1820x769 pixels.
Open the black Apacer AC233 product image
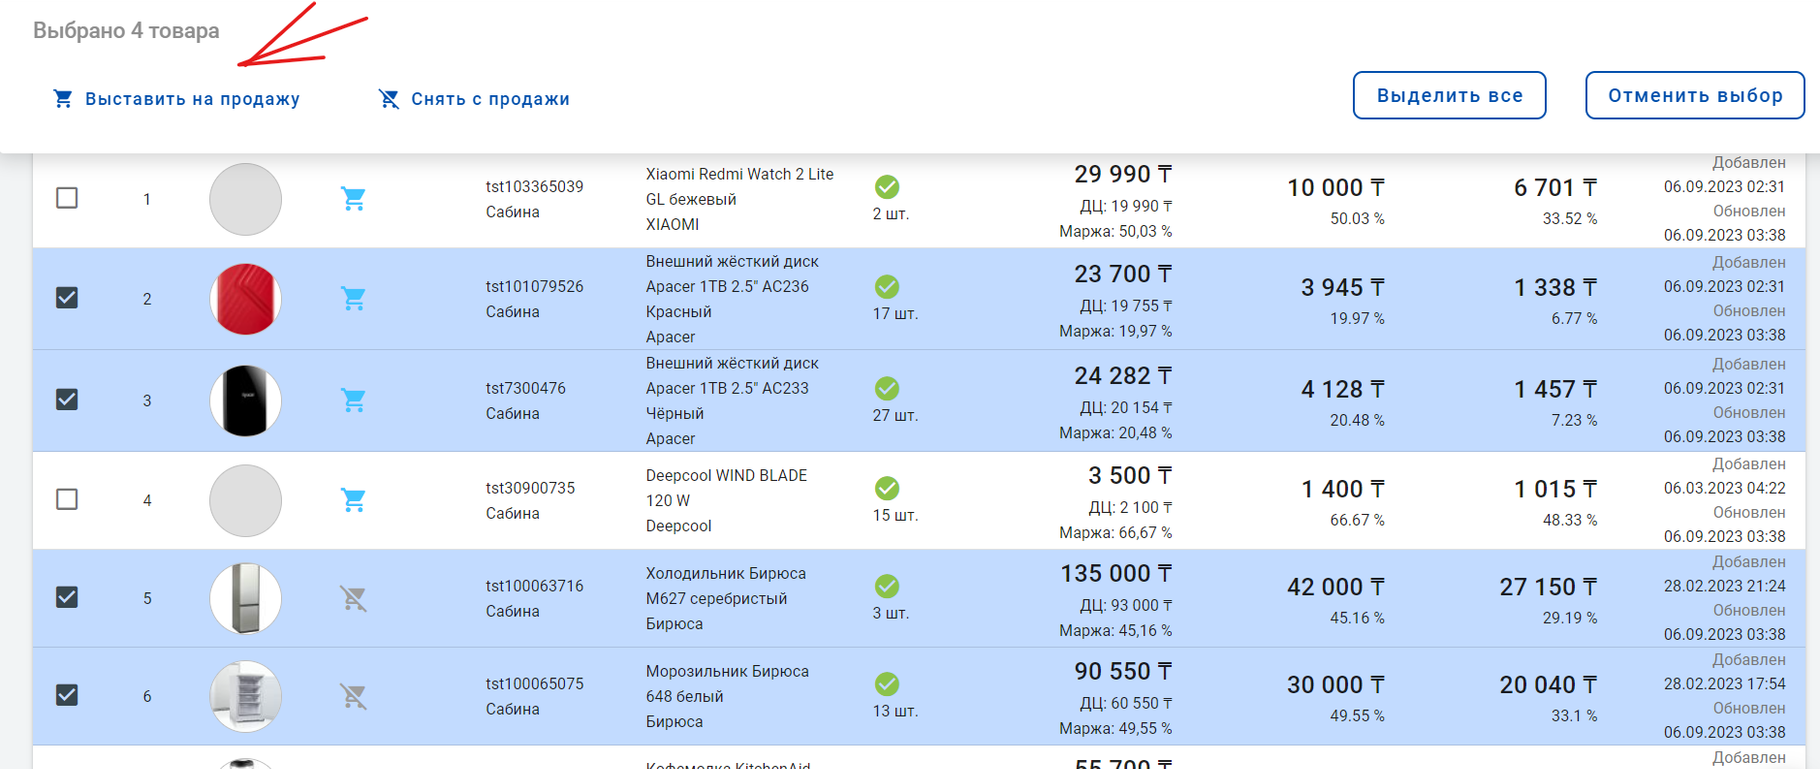coord(245,400)
